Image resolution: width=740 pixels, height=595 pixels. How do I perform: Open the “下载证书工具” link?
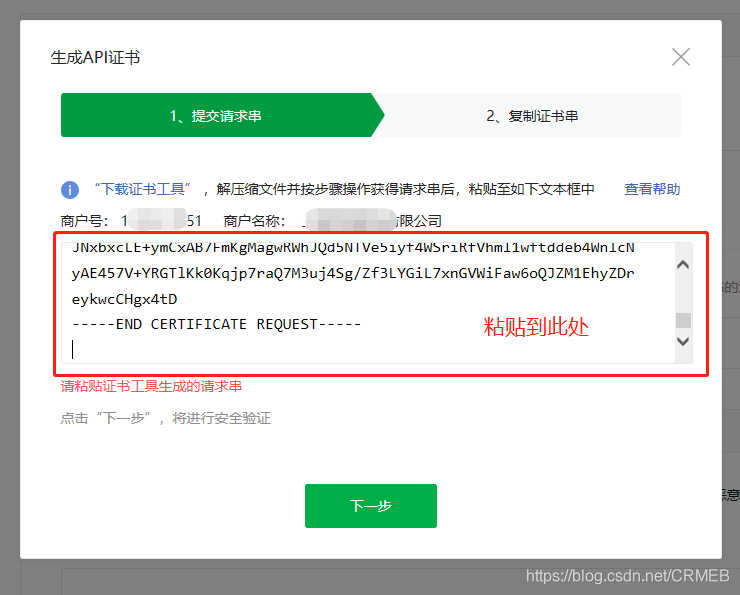142,189
